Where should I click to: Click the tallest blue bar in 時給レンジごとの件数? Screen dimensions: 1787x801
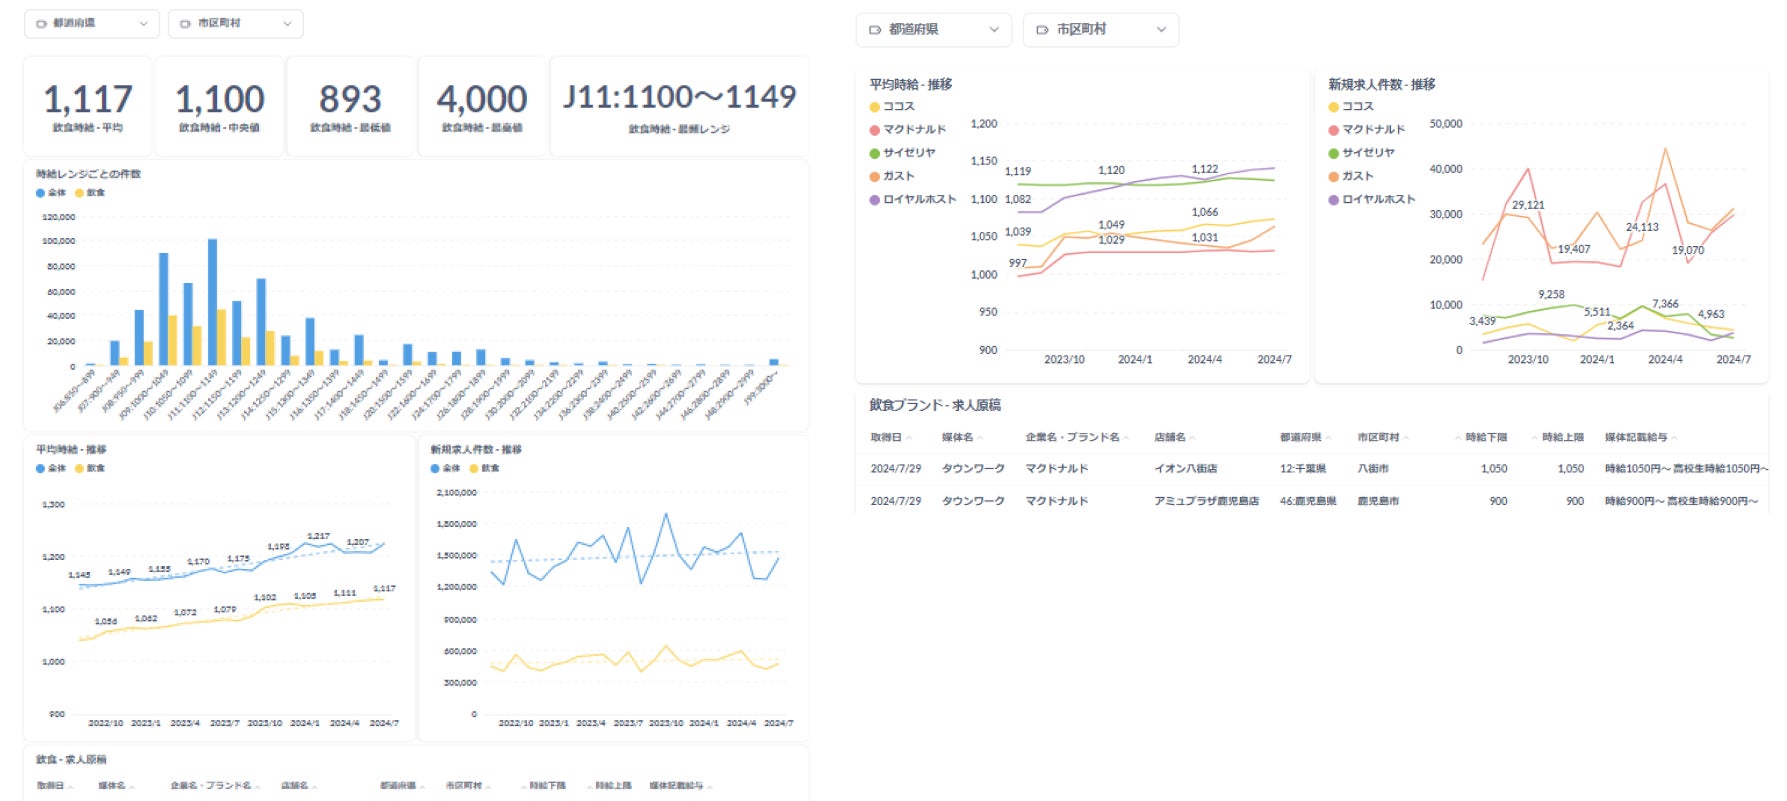point(212,302)
